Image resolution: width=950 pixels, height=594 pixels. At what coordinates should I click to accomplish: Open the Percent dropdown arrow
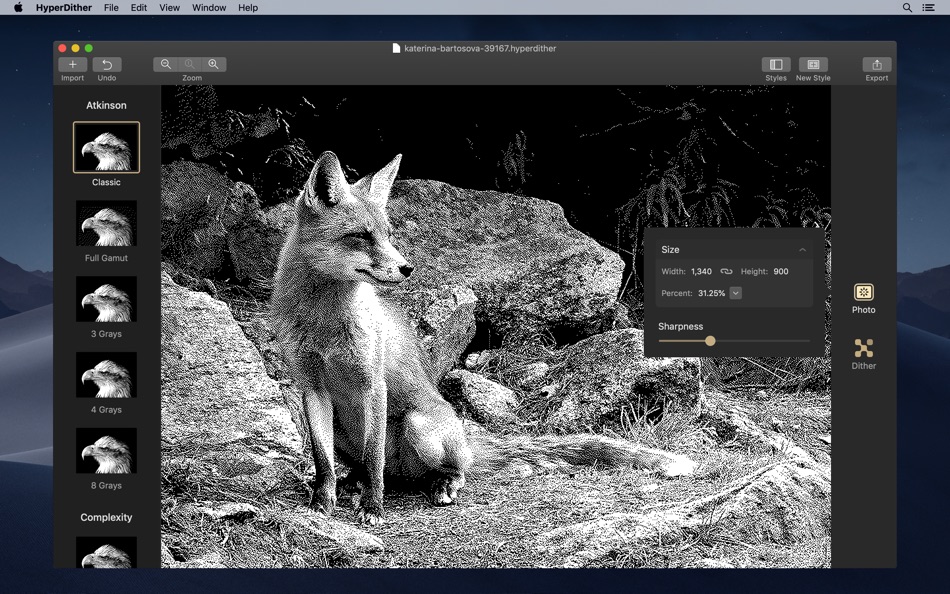pyautogui.click(x=736, y=293)
